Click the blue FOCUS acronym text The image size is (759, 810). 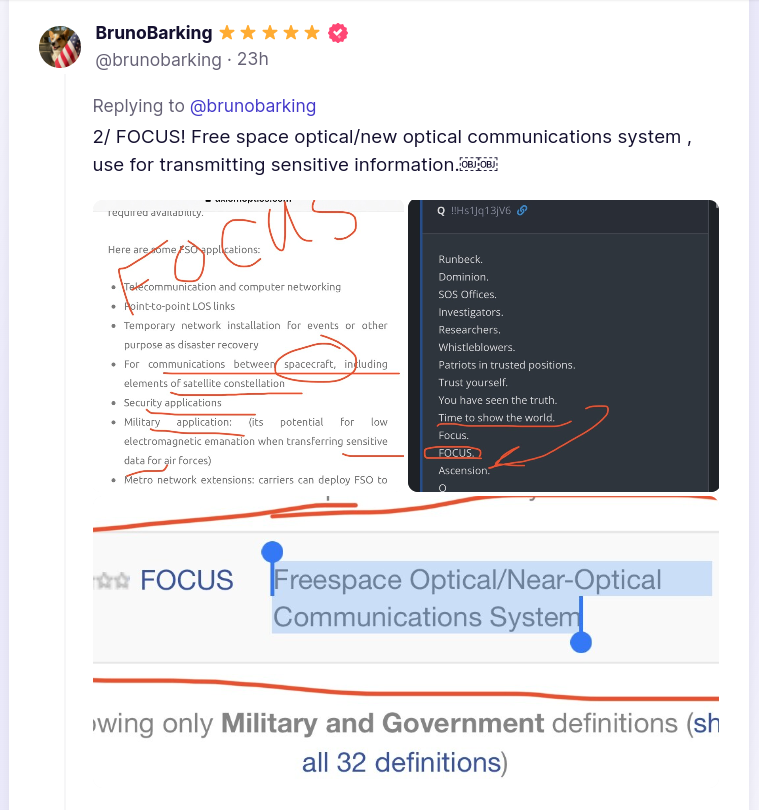(187, 580)
